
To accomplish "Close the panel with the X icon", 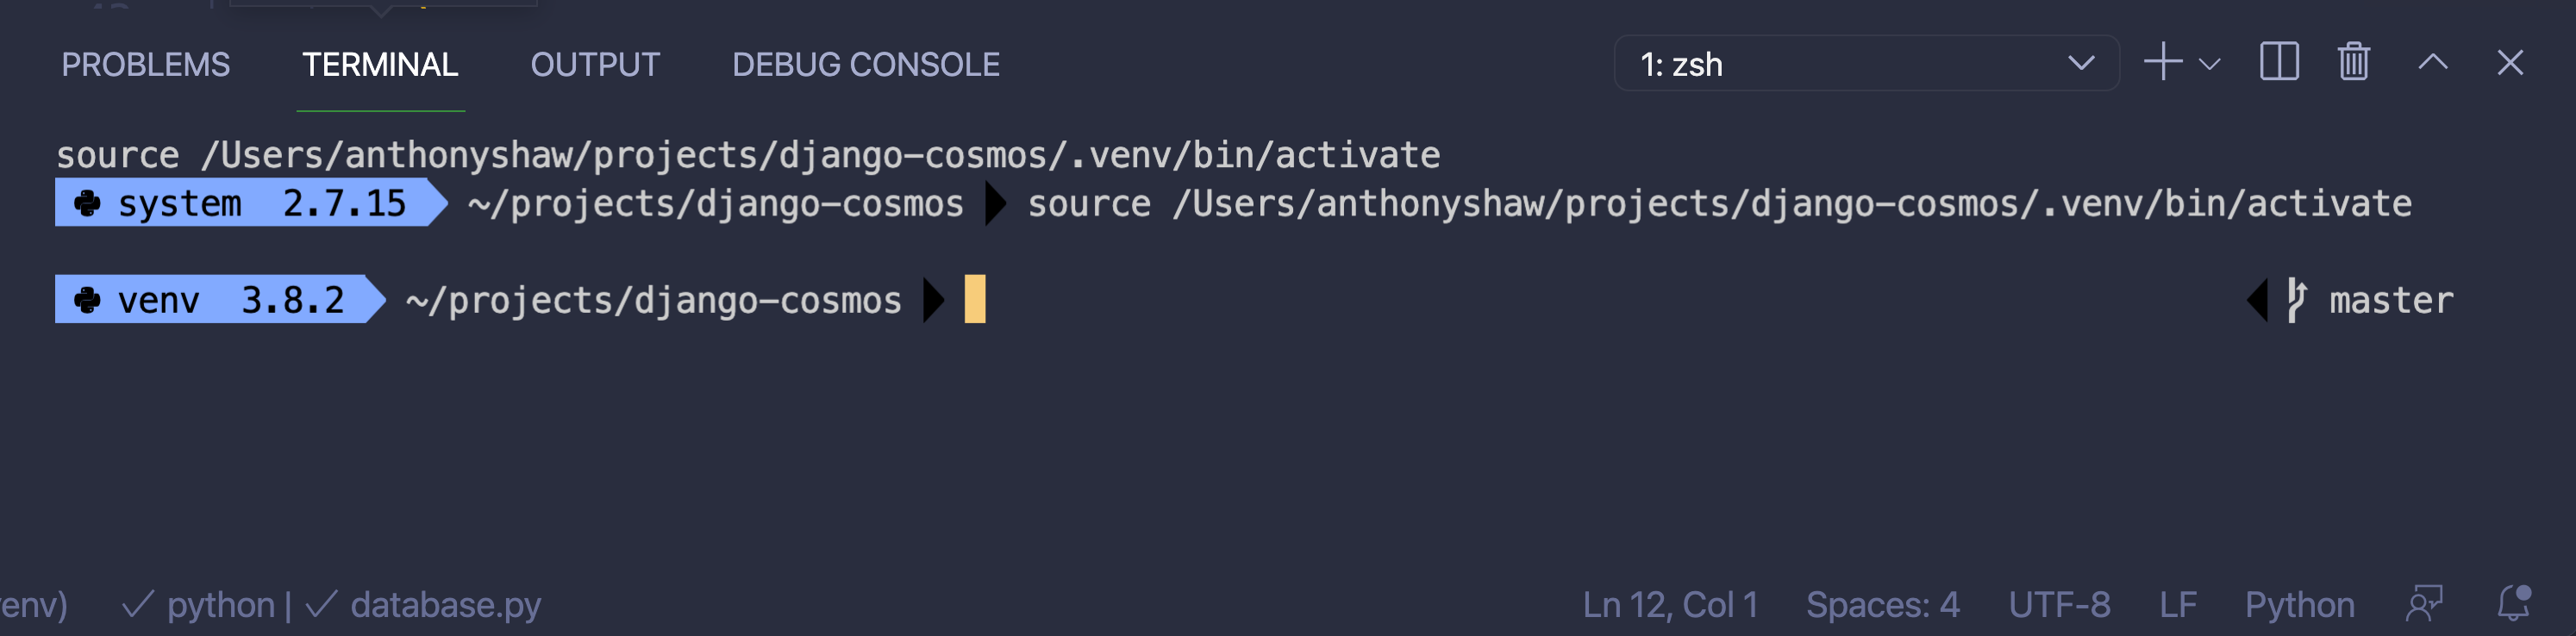I will (2510, 62).
